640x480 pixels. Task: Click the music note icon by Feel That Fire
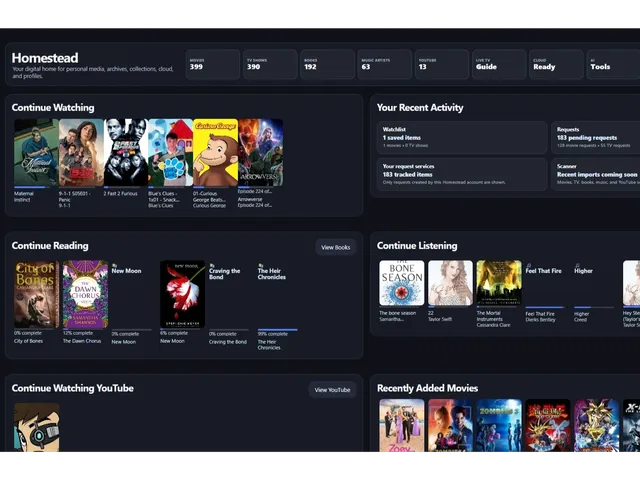pyautogui.click(x=529, y=265)
